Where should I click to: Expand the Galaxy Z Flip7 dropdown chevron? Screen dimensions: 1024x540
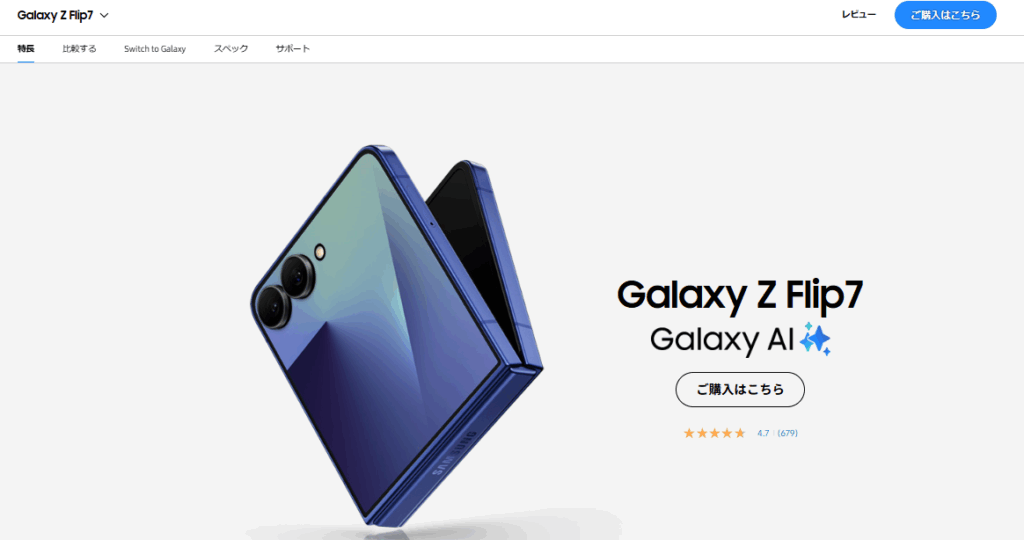click(104, 16)
